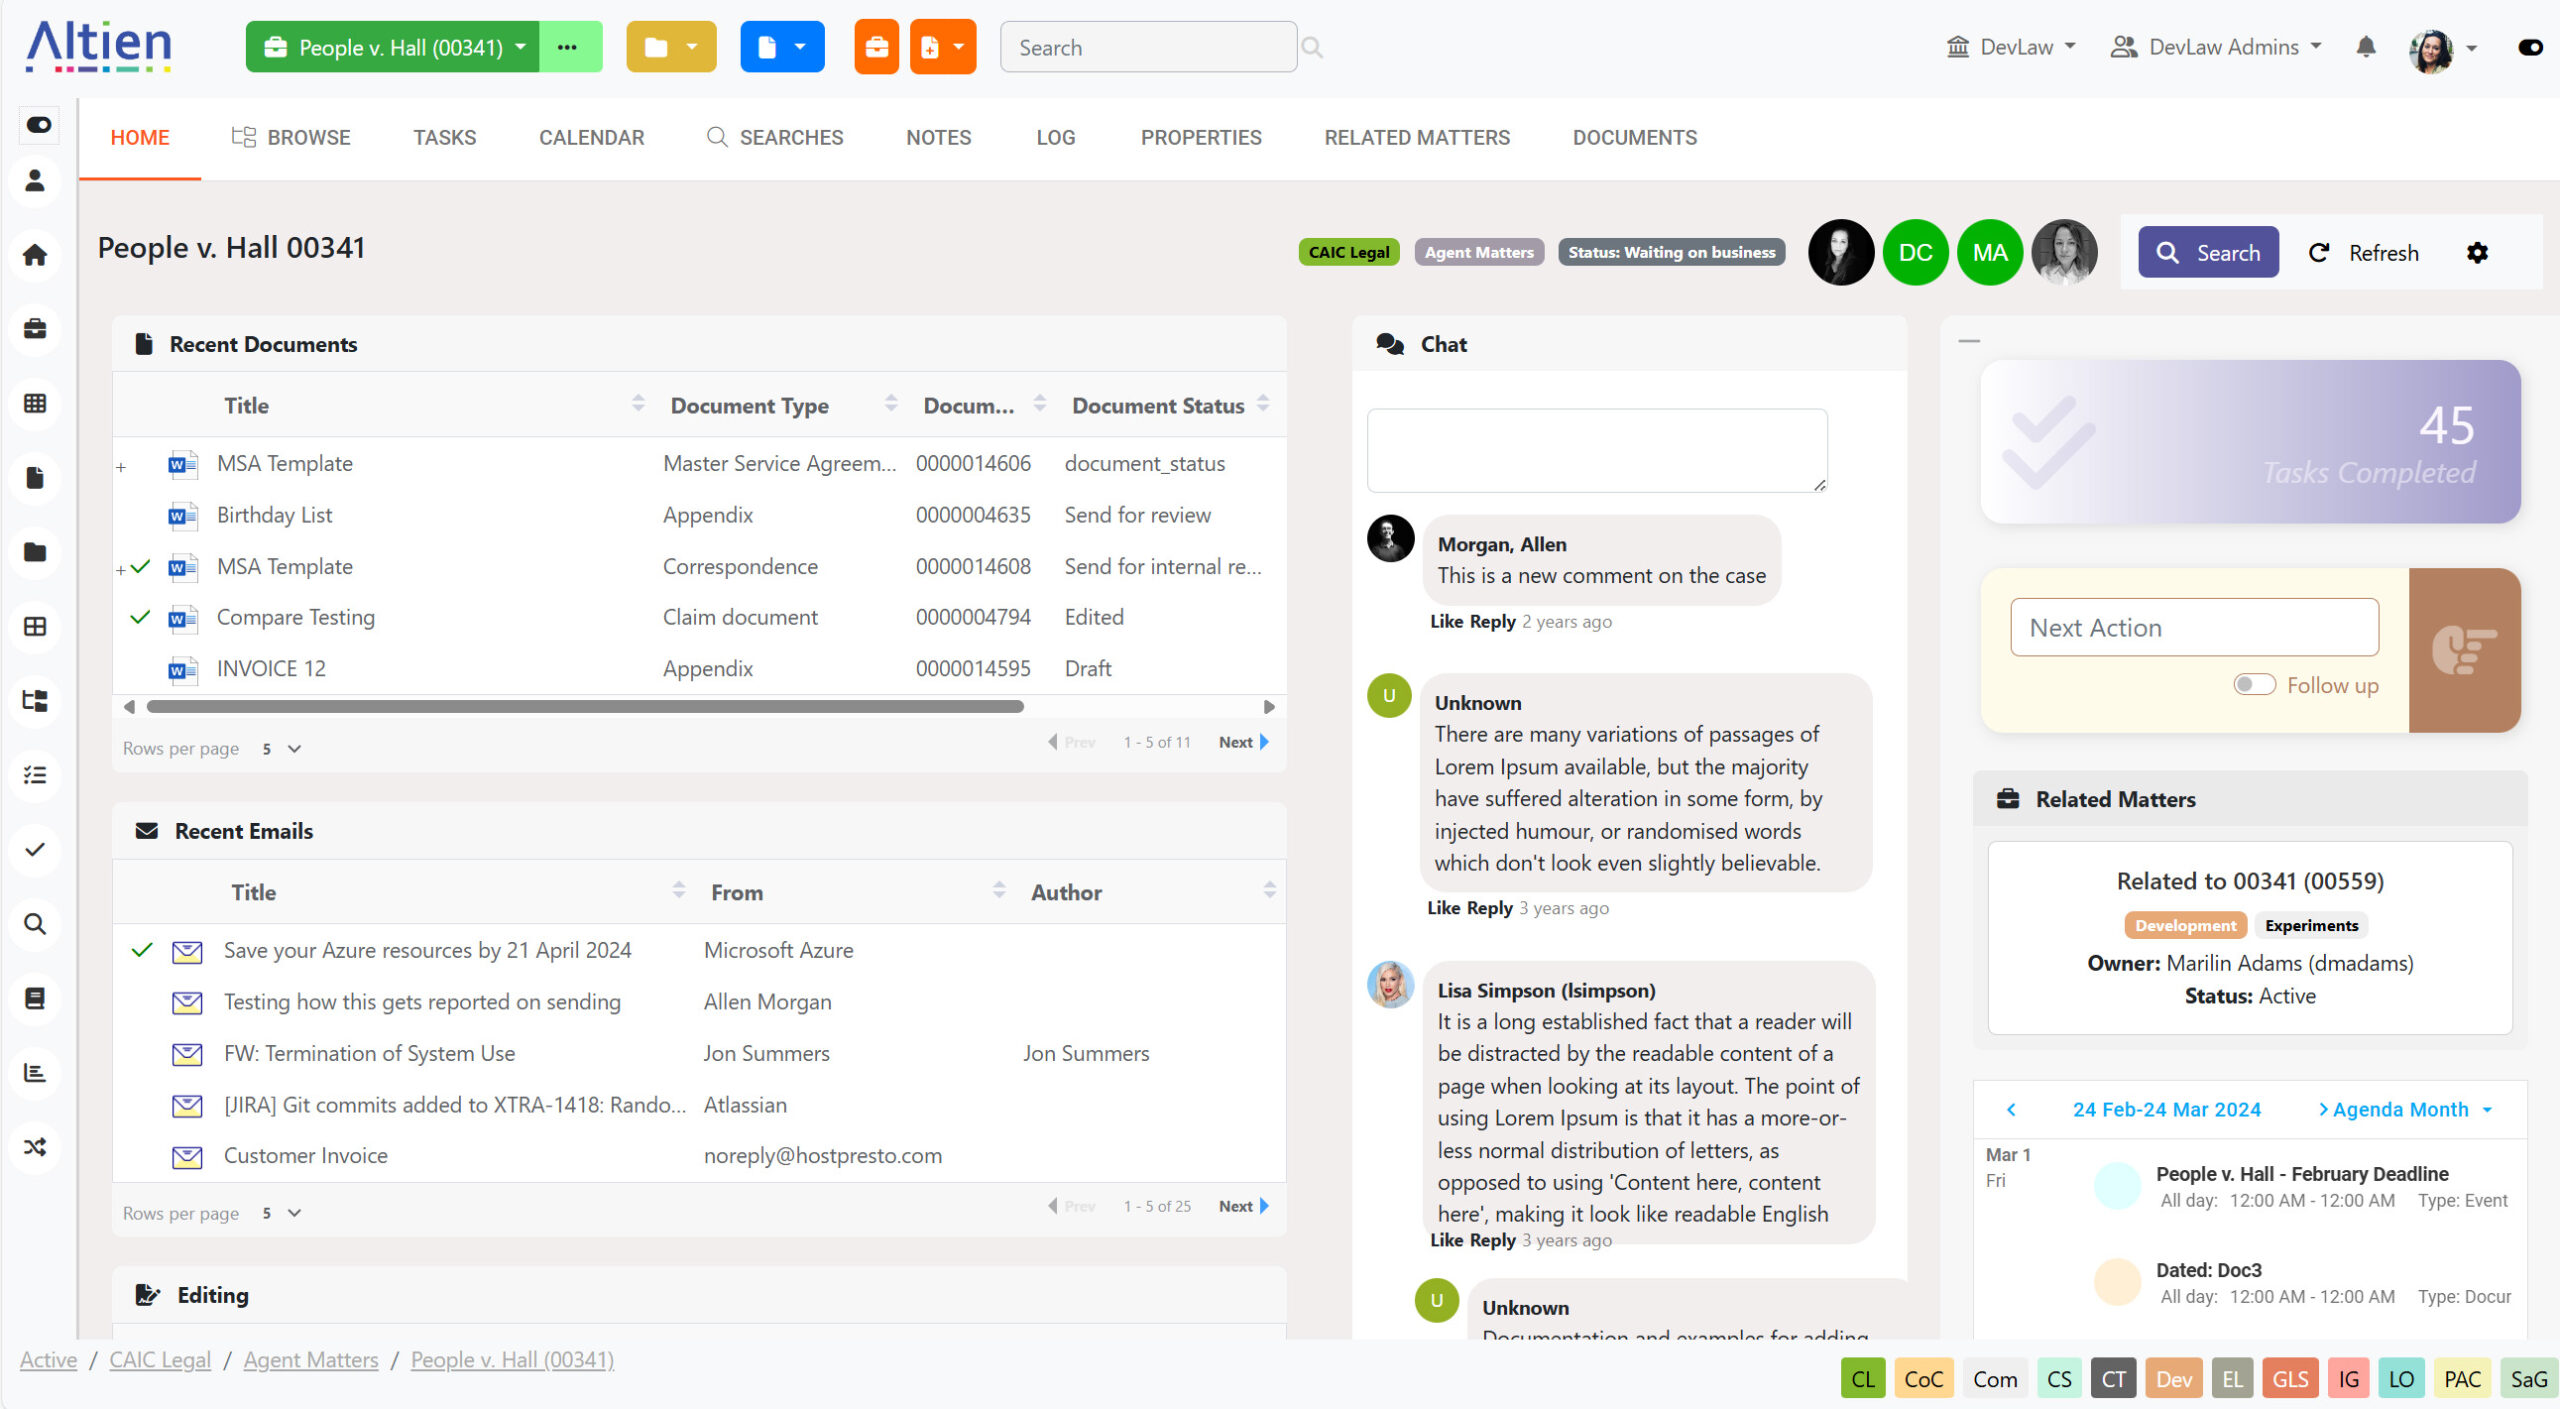Click the notifications bell icon
2560x1409 pixels.
[x=2365, y=47]
